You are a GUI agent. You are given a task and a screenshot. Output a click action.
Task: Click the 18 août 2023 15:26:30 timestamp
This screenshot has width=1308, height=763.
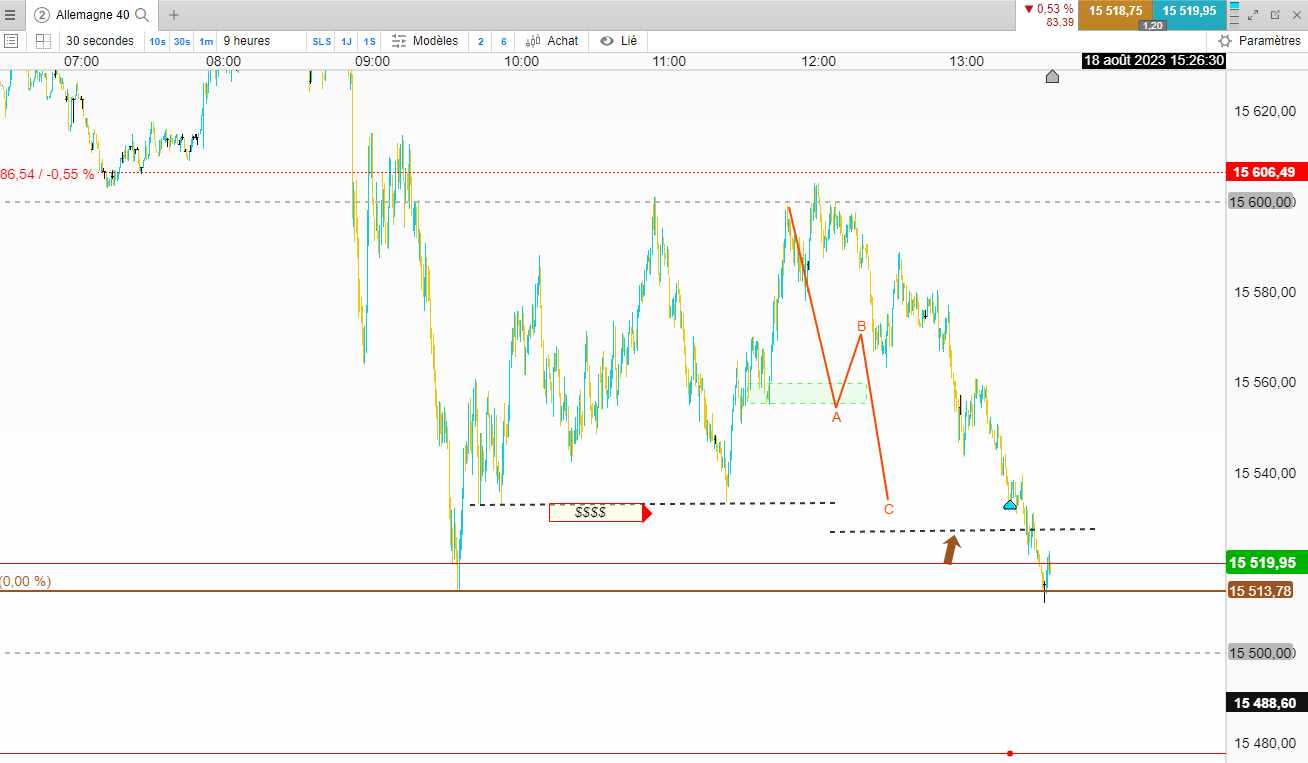1154,60
